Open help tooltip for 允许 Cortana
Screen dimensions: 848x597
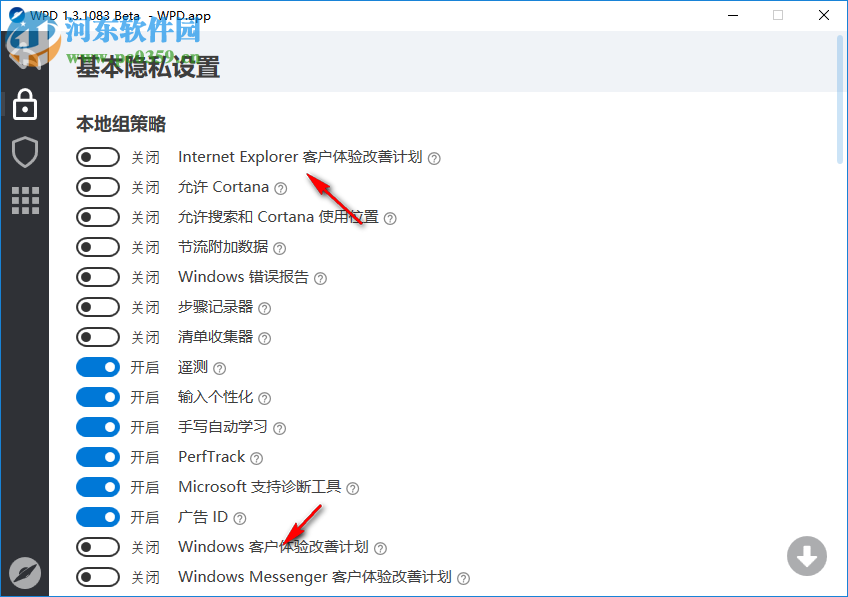(280, 187)
